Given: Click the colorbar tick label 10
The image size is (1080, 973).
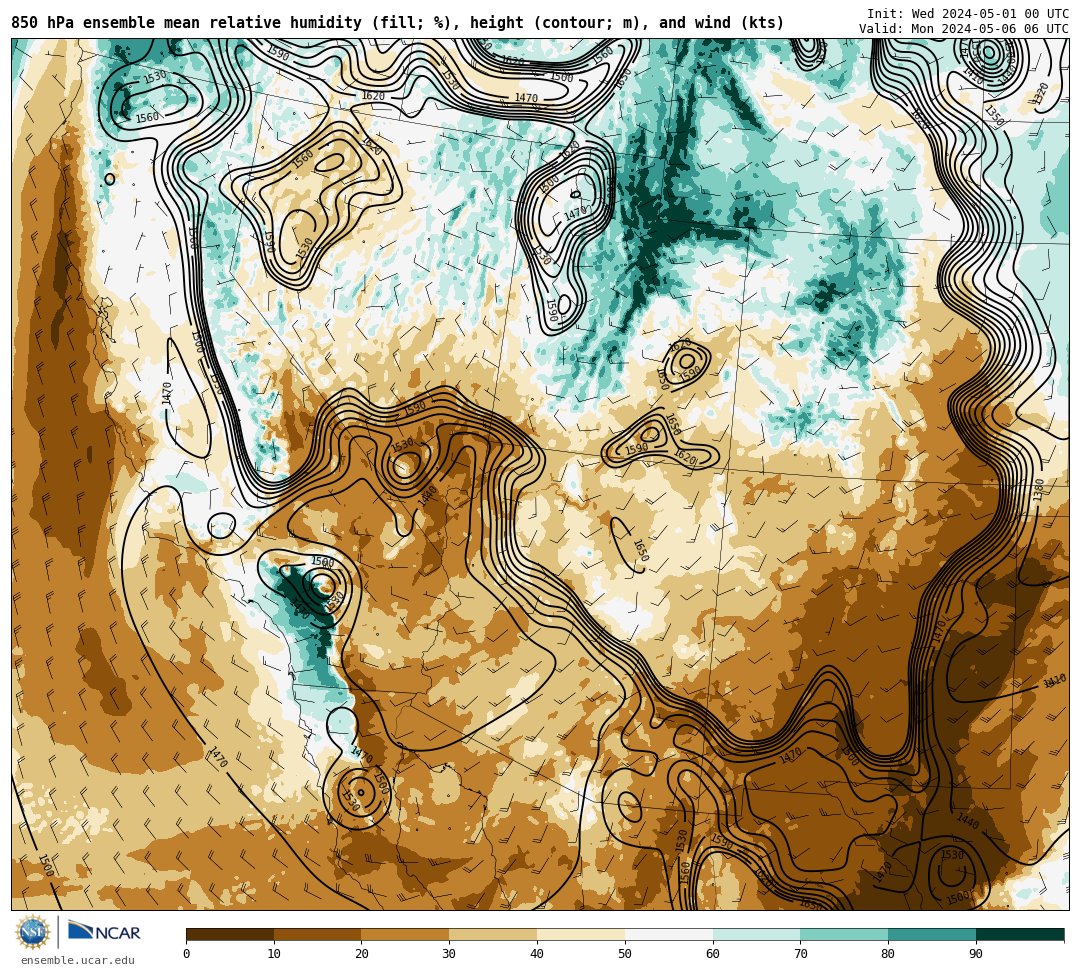Looking at the screenshot, I should 274,954.
